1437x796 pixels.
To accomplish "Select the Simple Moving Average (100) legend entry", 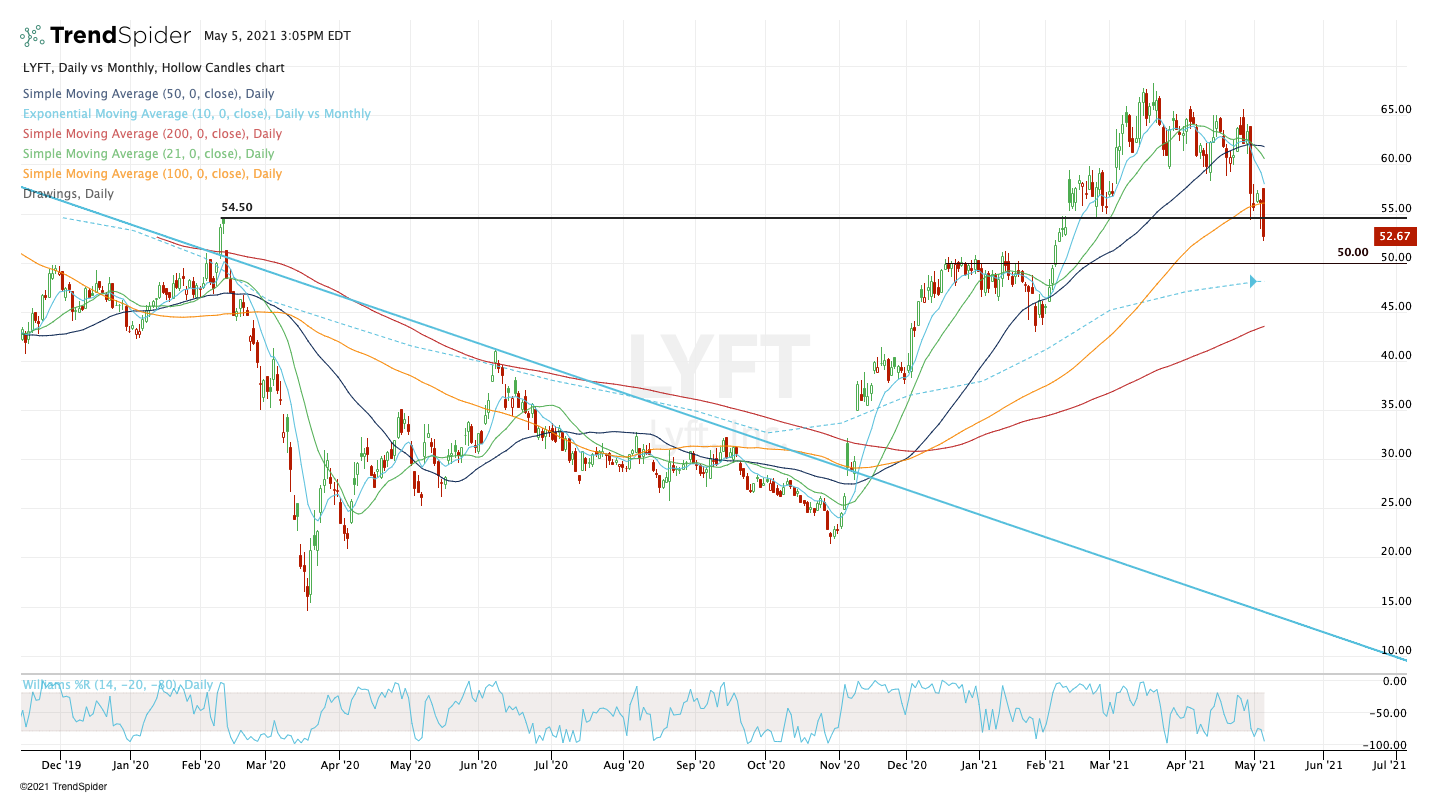I will pos(151,174).
